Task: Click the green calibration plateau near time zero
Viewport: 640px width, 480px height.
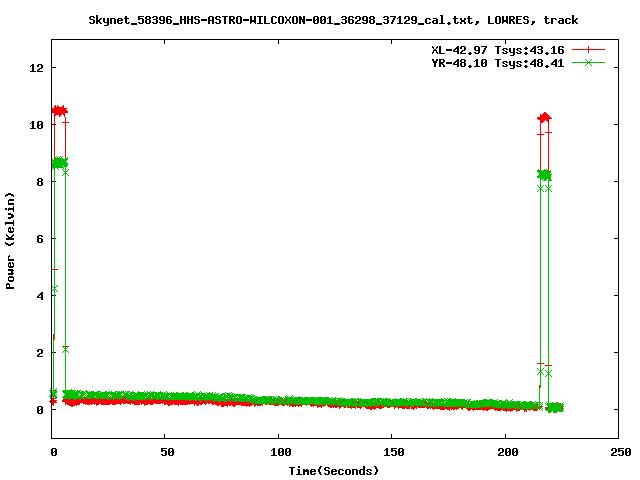Action: (x=60, y=163)
